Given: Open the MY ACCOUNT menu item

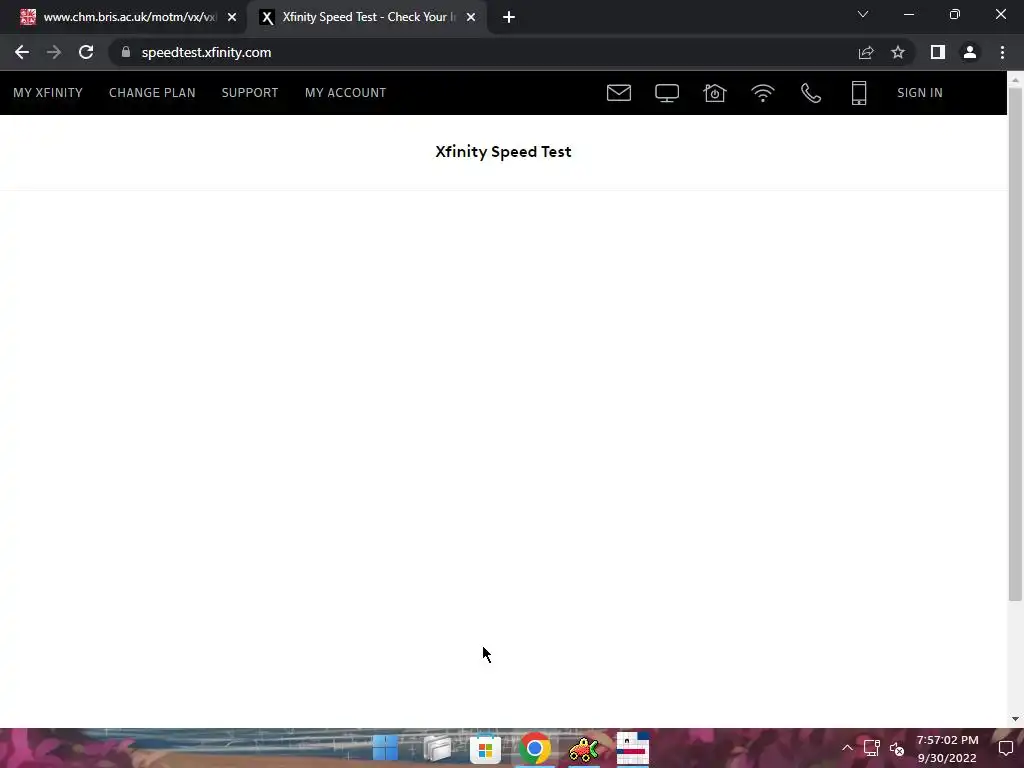Looking at the screenshot, I should [345, 93].
